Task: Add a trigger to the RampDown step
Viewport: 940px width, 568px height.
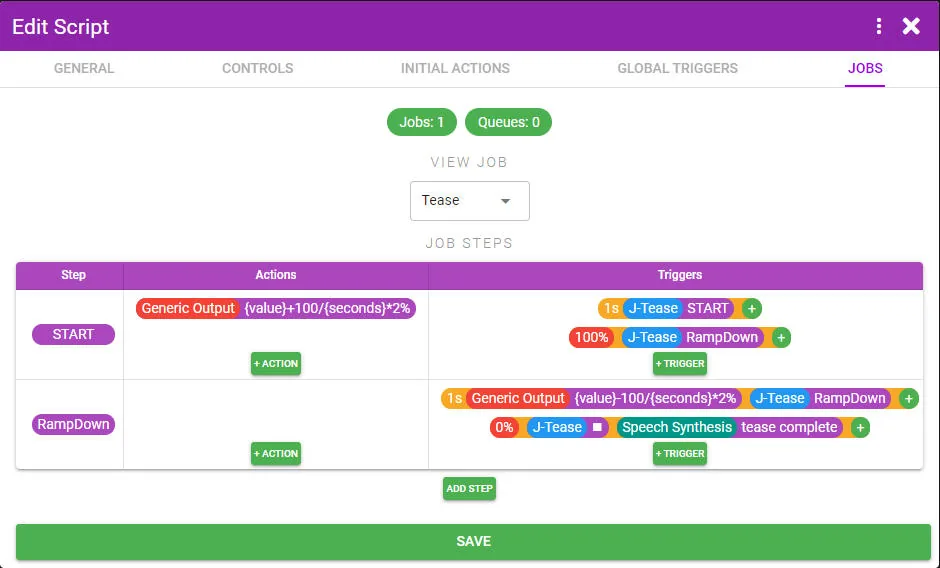Action: pos(680,453)
